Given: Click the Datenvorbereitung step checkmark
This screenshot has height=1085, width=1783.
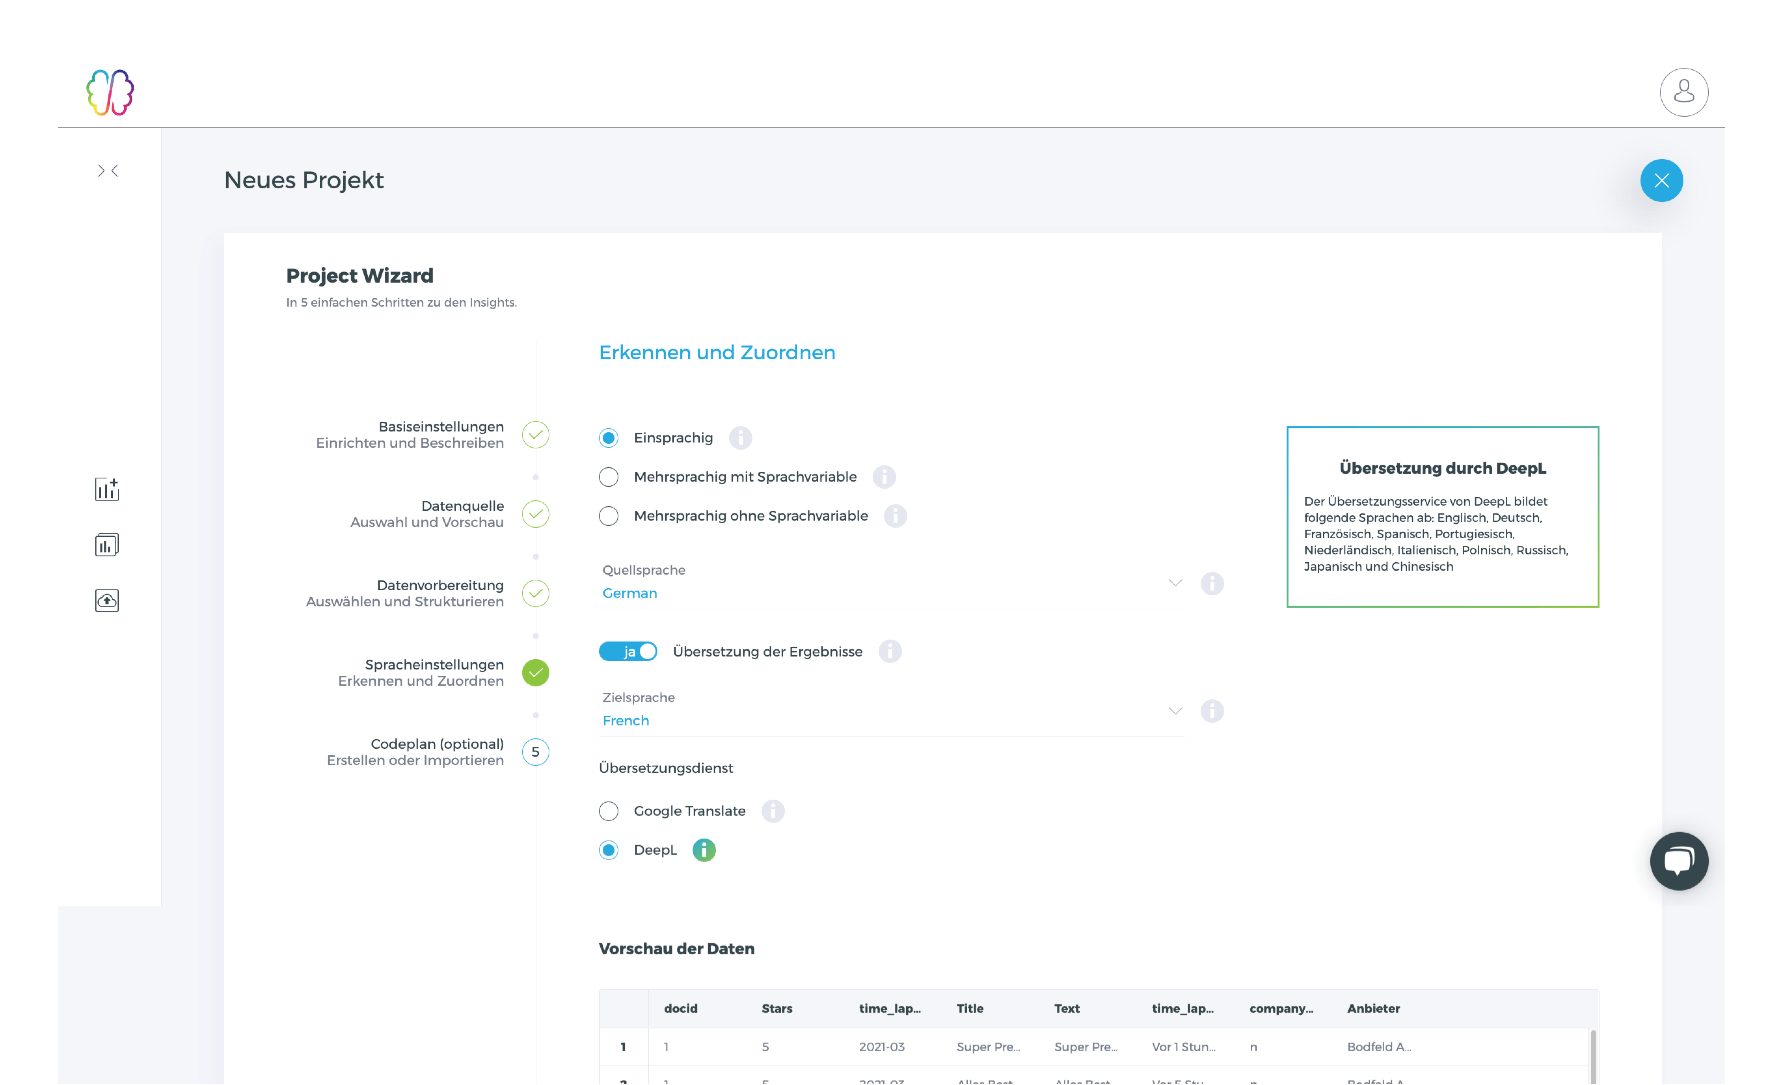Looking at the screenshot, I should coord(536,593).
